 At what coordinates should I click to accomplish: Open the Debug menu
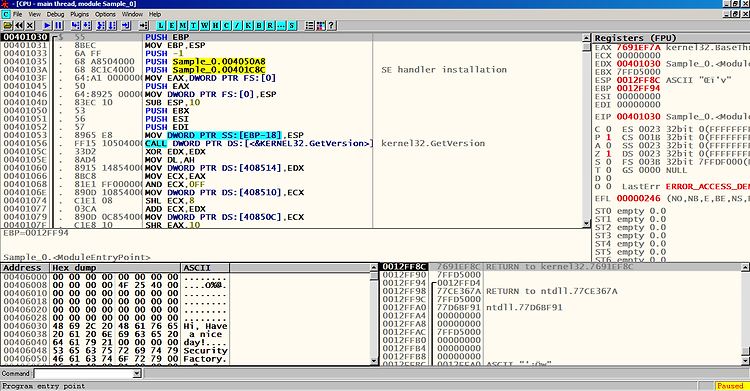[x=55, y=14]
